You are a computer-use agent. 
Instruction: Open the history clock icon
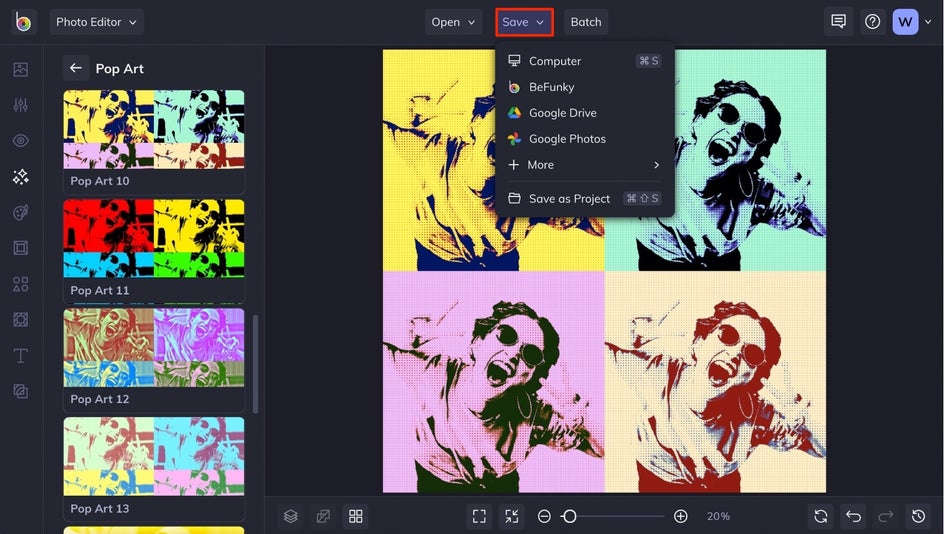point(918,516)
